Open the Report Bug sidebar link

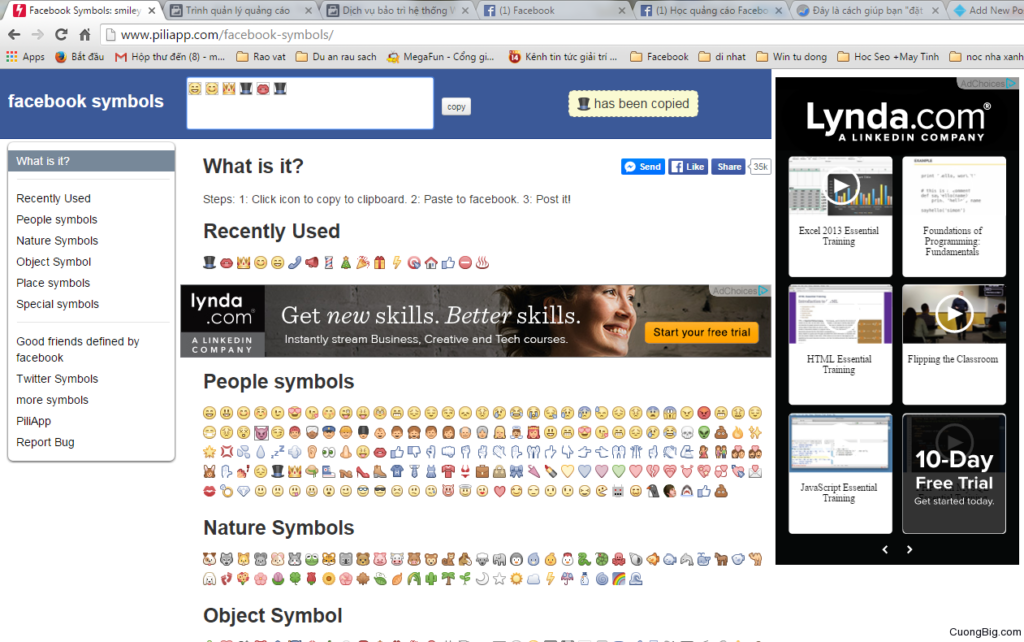(x=45, y=442)
